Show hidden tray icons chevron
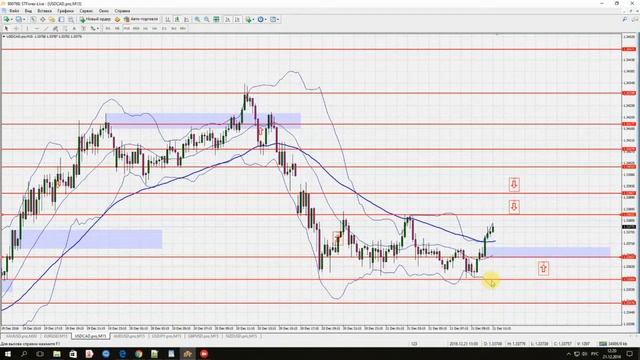 [x=569, y=354]
